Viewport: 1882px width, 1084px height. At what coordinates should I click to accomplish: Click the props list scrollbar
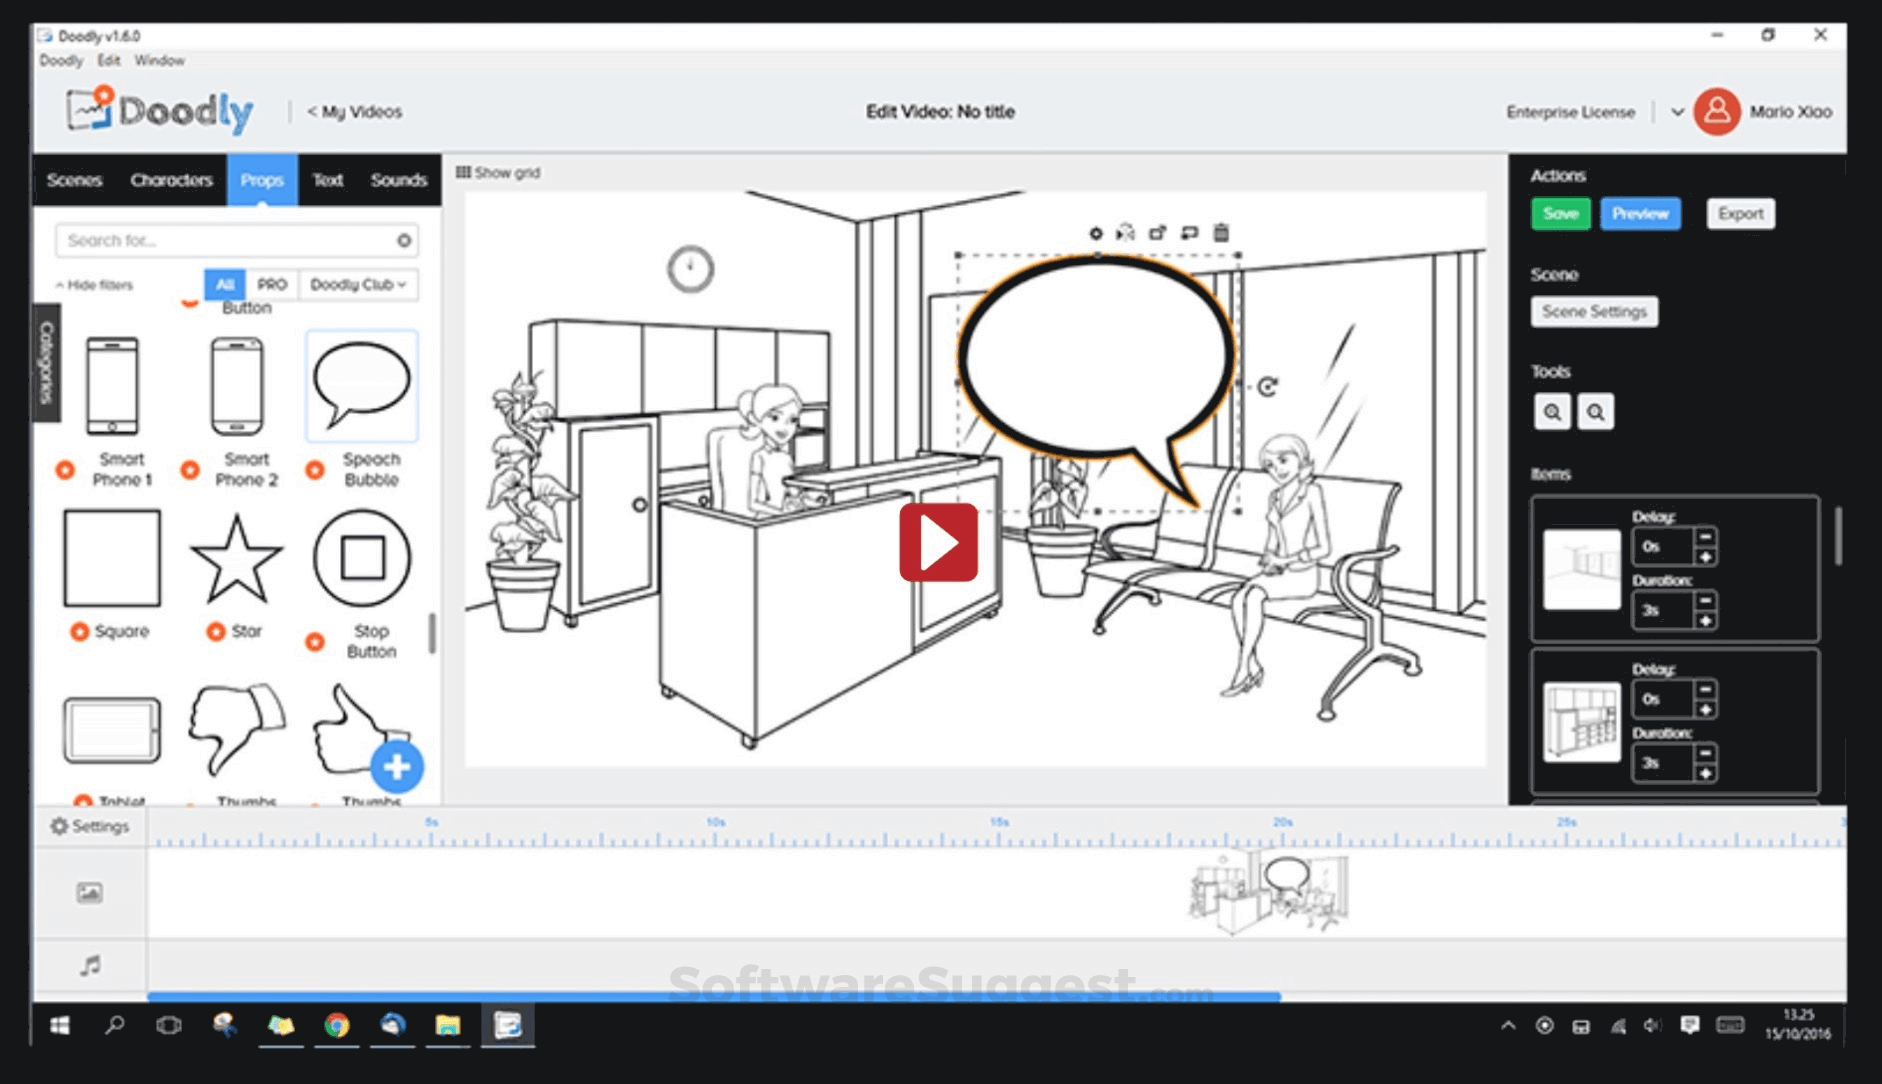coord(432,633)
